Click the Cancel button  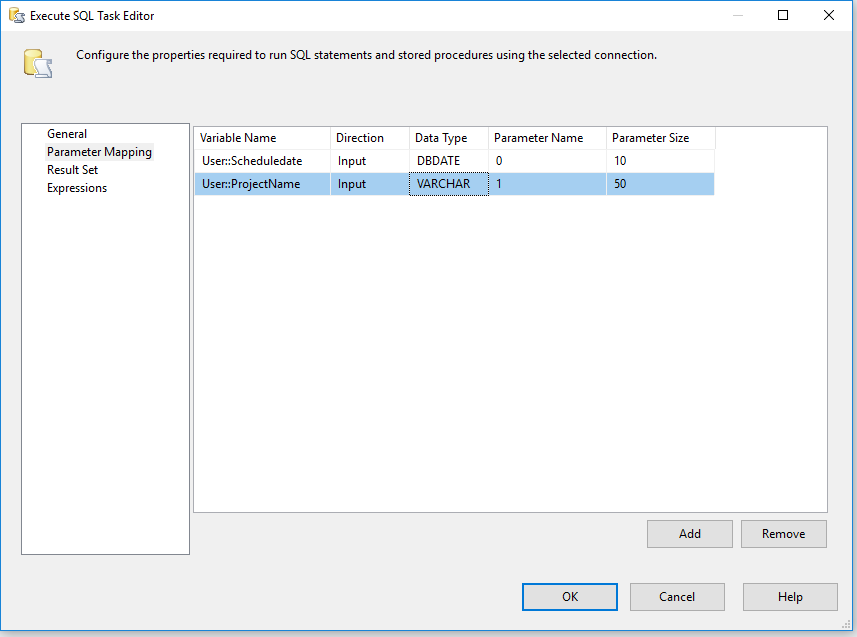677,597
